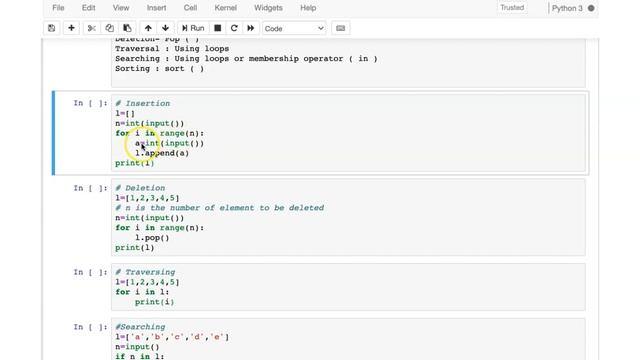Open the View menu
The width and height of the screenshot is (640, 360).
121,8
